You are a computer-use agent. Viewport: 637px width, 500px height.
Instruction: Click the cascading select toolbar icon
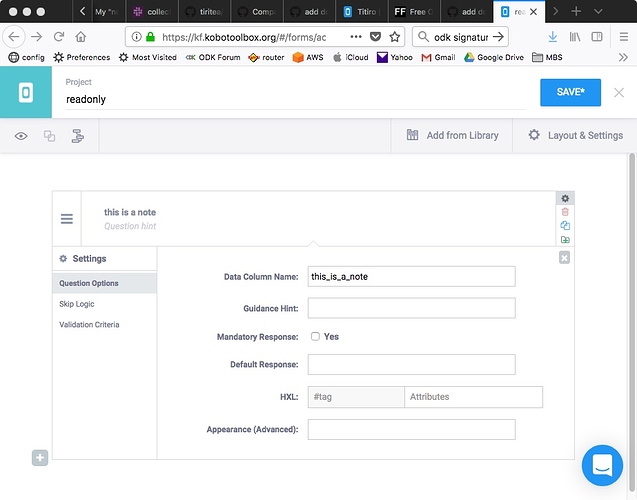pos(77,136)
